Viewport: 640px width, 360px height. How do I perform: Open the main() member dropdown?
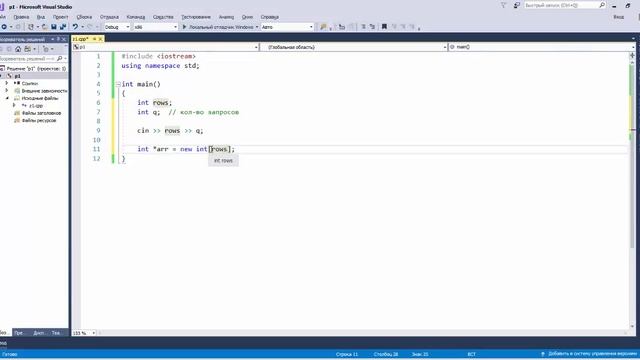pyautogui.click(x=541, y=47)
